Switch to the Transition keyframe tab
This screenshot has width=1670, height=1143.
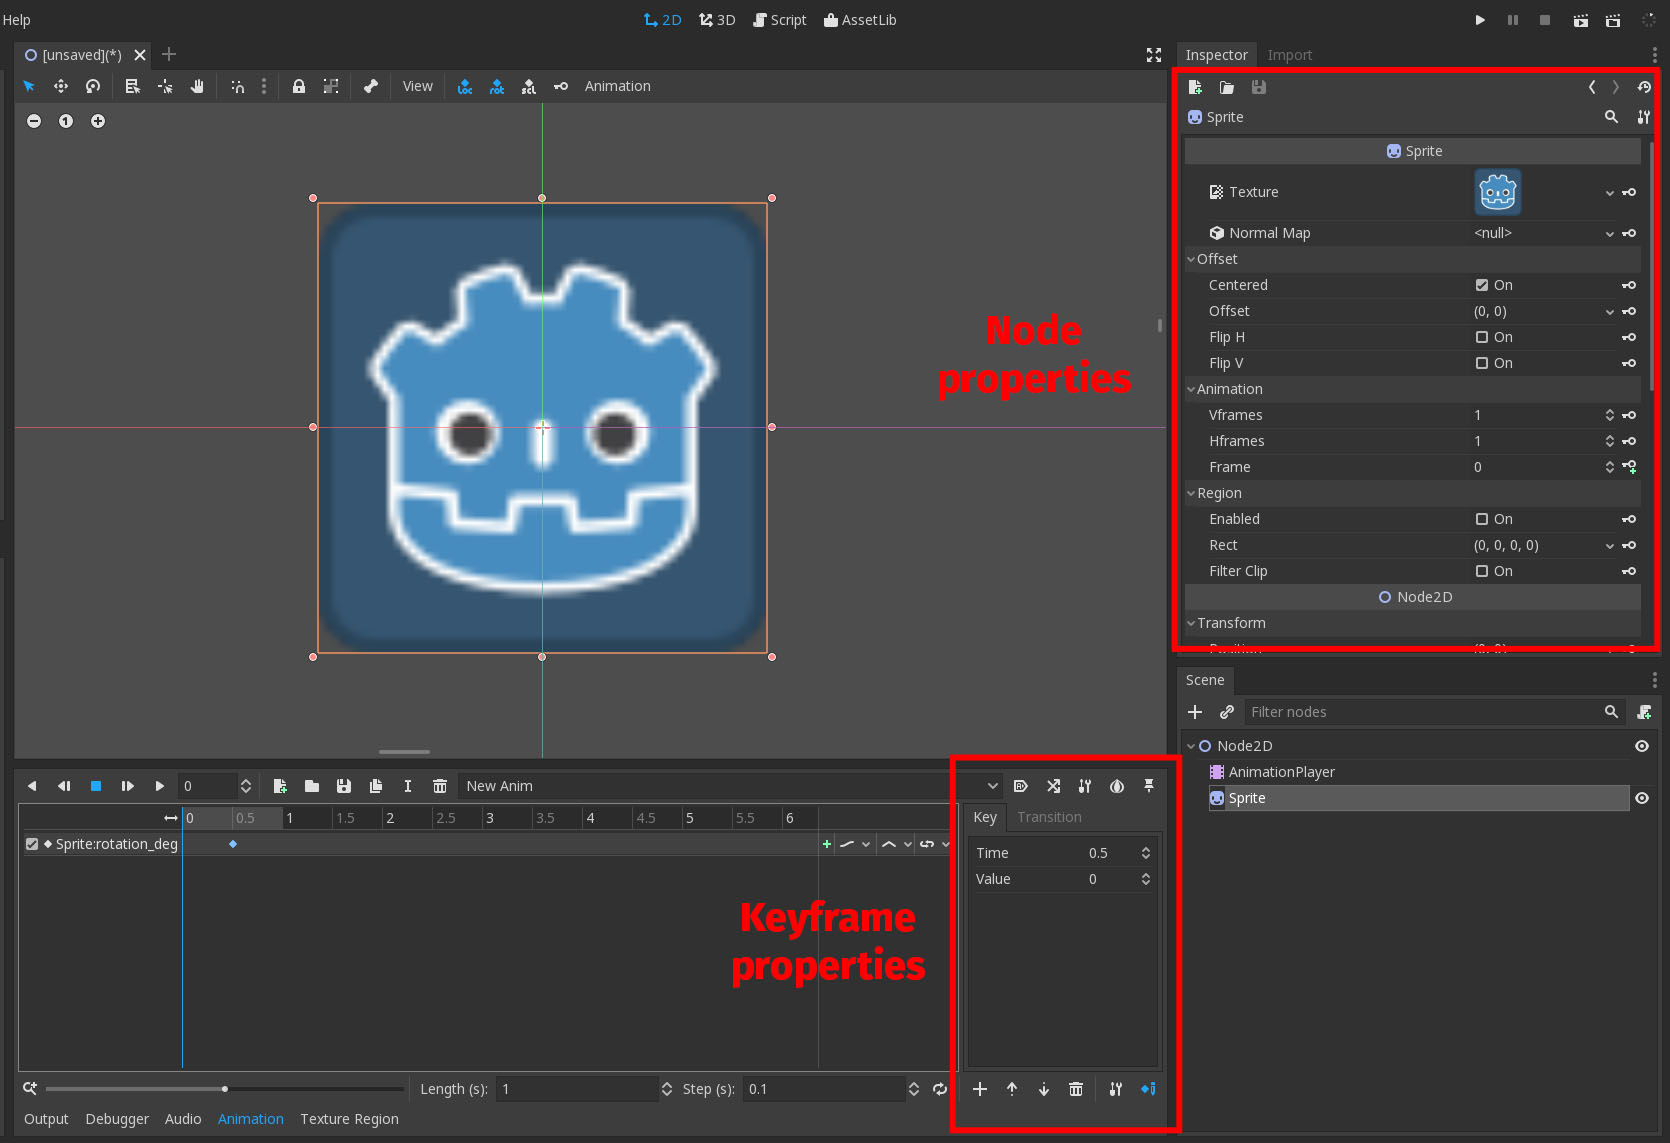coord(1049,817)
